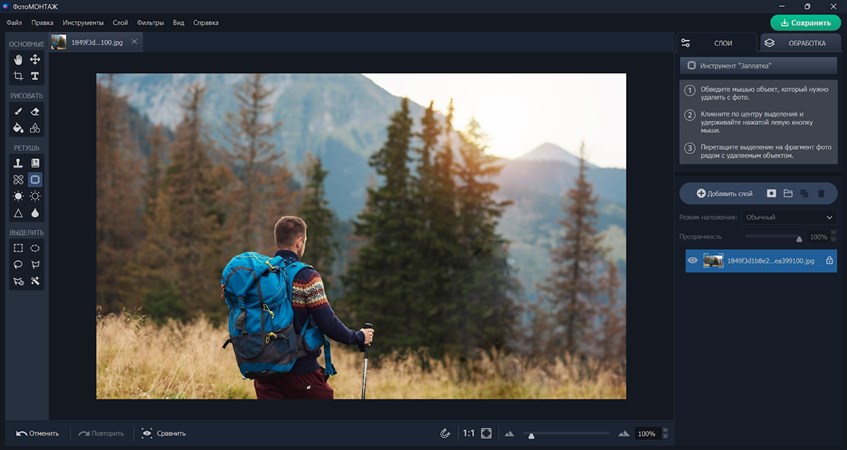This screenshot has width=847, height=450.
Task: Click 'Добавить слой' button
Action: (x=724, y=193)
